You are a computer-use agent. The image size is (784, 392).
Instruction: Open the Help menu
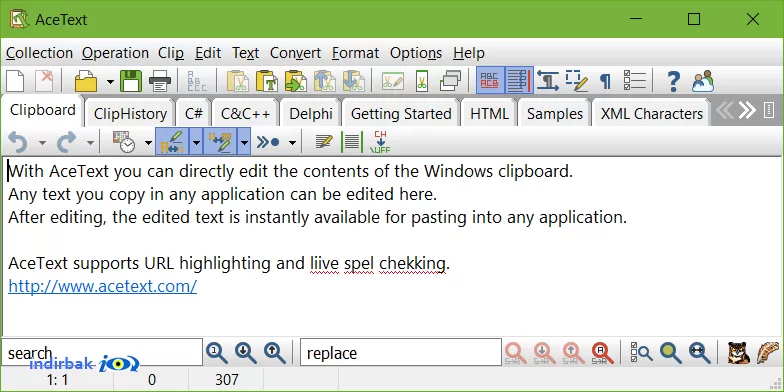click(x=468, y=53)
